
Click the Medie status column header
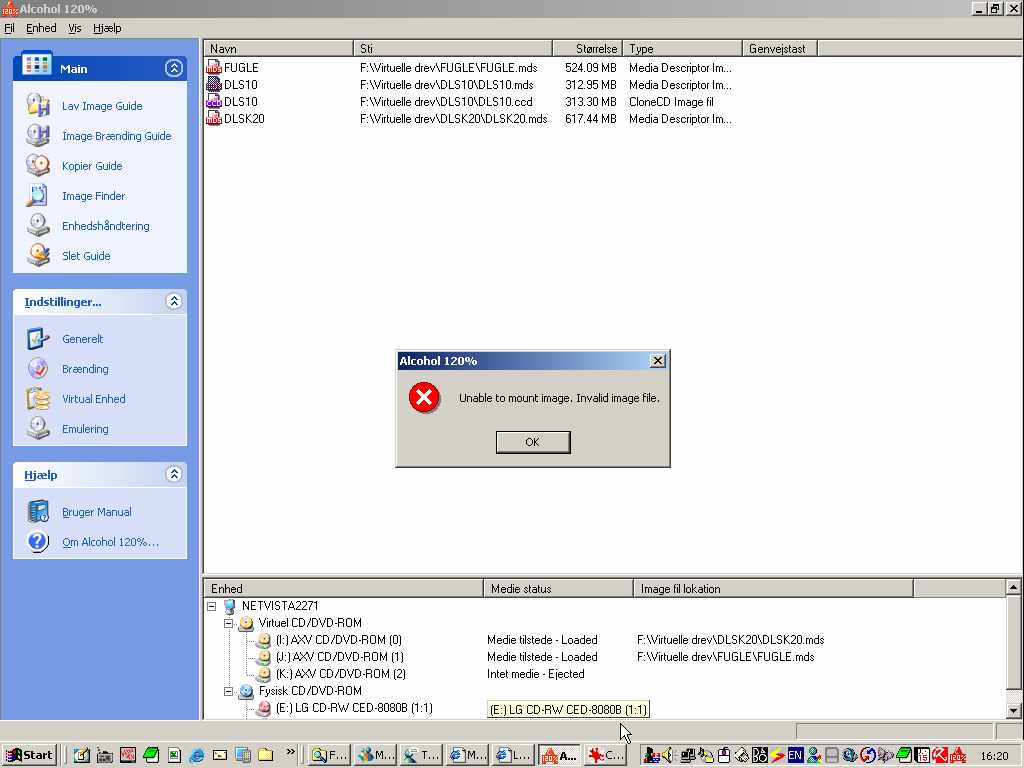558,588
